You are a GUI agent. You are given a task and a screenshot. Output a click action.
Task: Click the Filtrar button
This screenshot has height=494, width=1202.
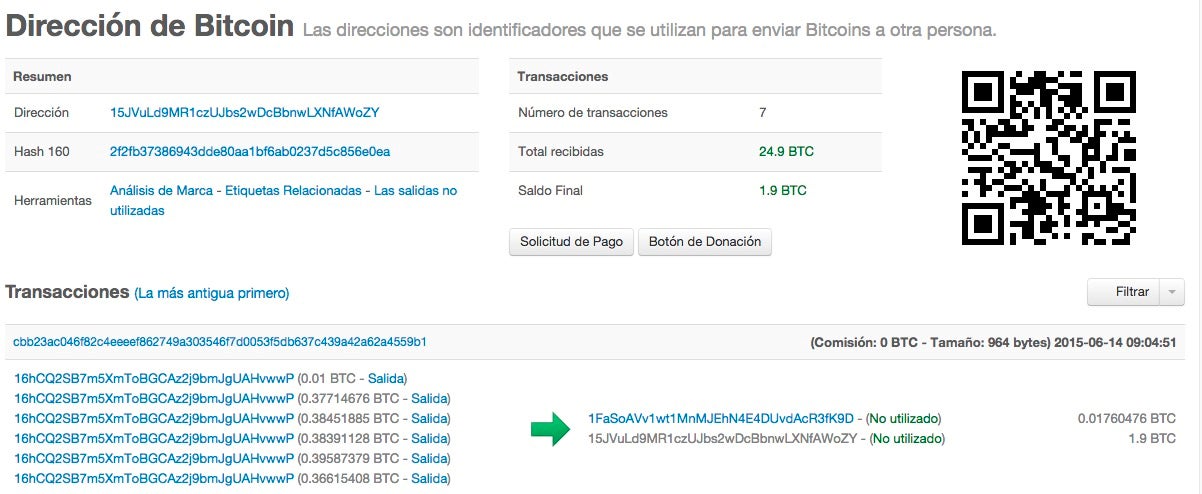(1124, 292)
